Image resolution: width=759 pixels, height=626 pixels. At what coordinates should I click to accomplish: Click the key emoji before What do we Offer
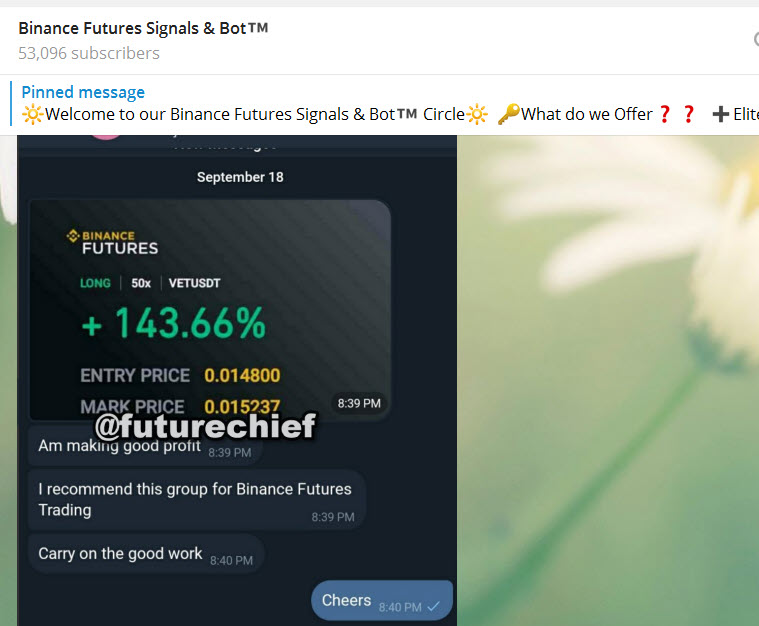click(x=509, y=114)
